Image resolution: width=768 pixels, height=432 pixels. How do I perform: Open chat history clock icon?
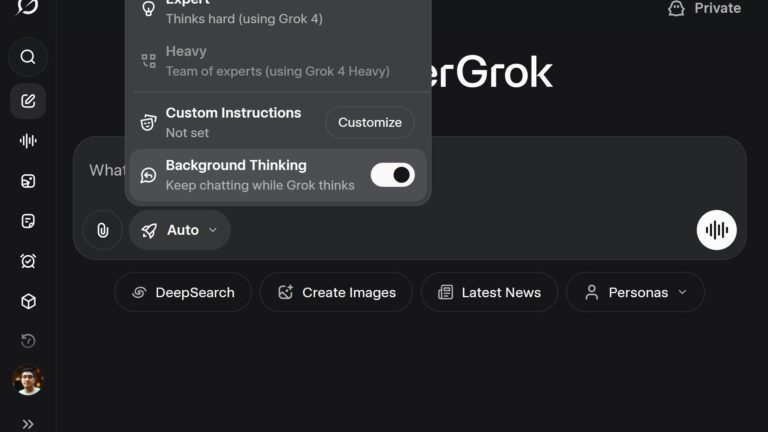click(x=28, y=341)
